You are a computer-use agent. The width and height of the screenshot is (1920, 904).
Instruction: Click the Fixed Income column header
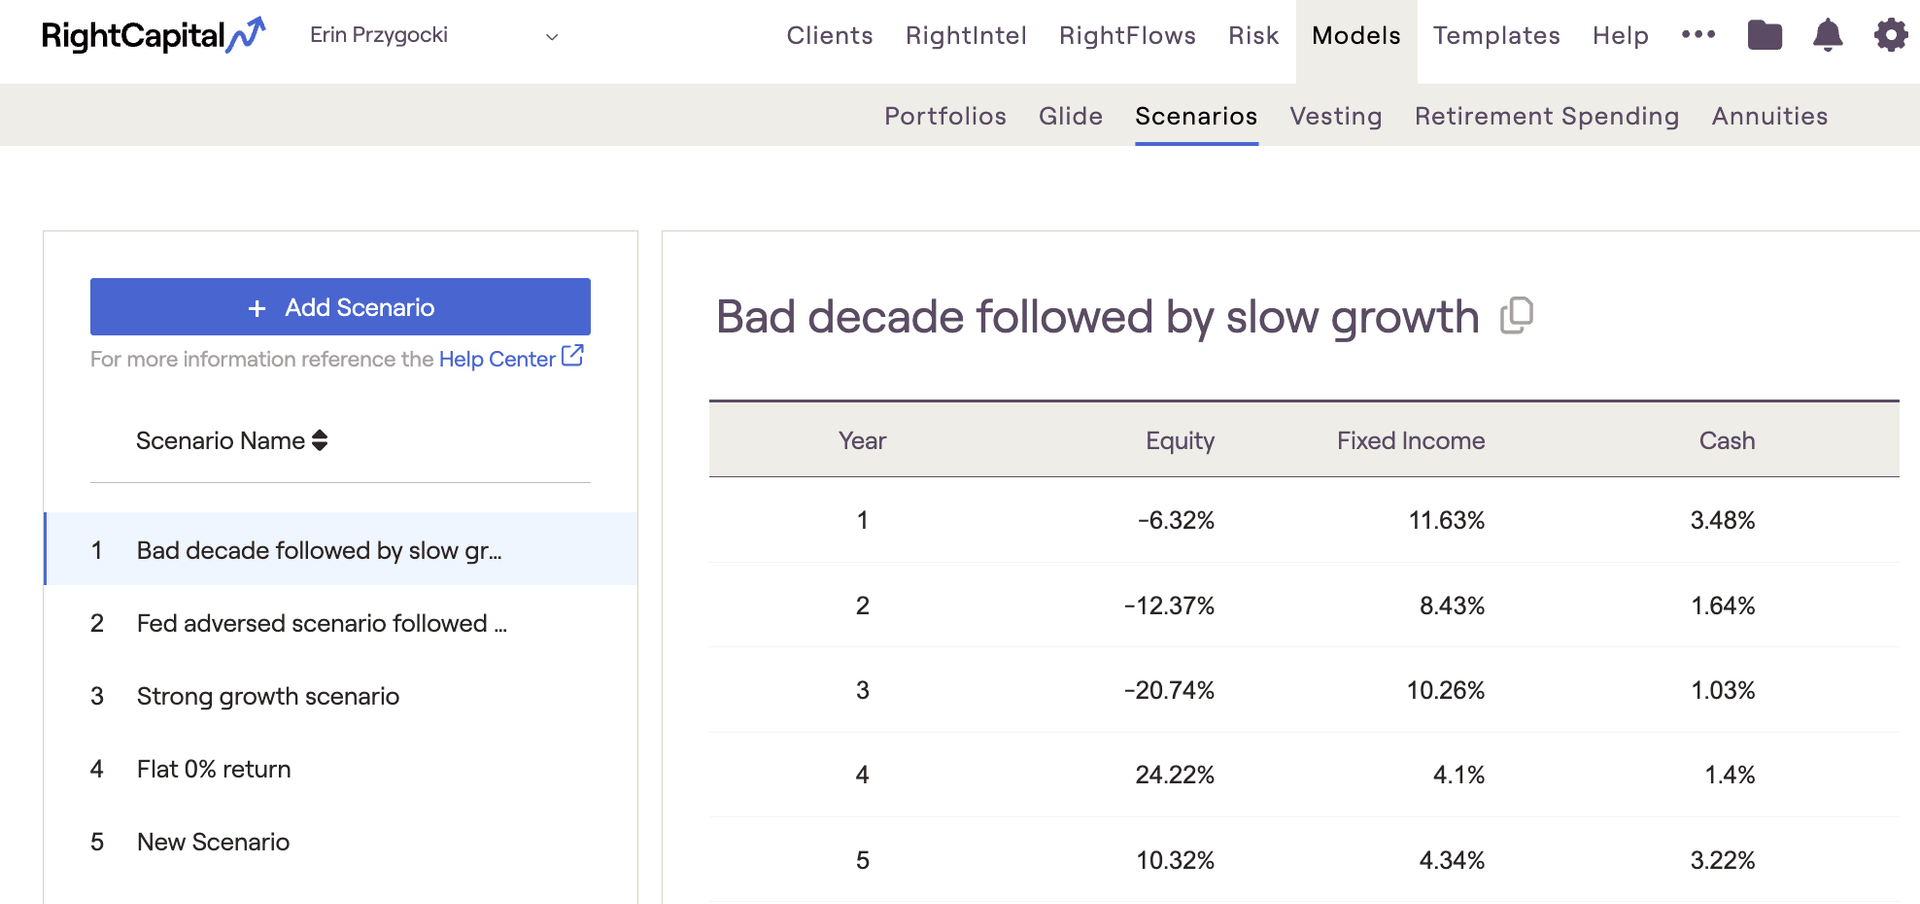click(1411, 441)
